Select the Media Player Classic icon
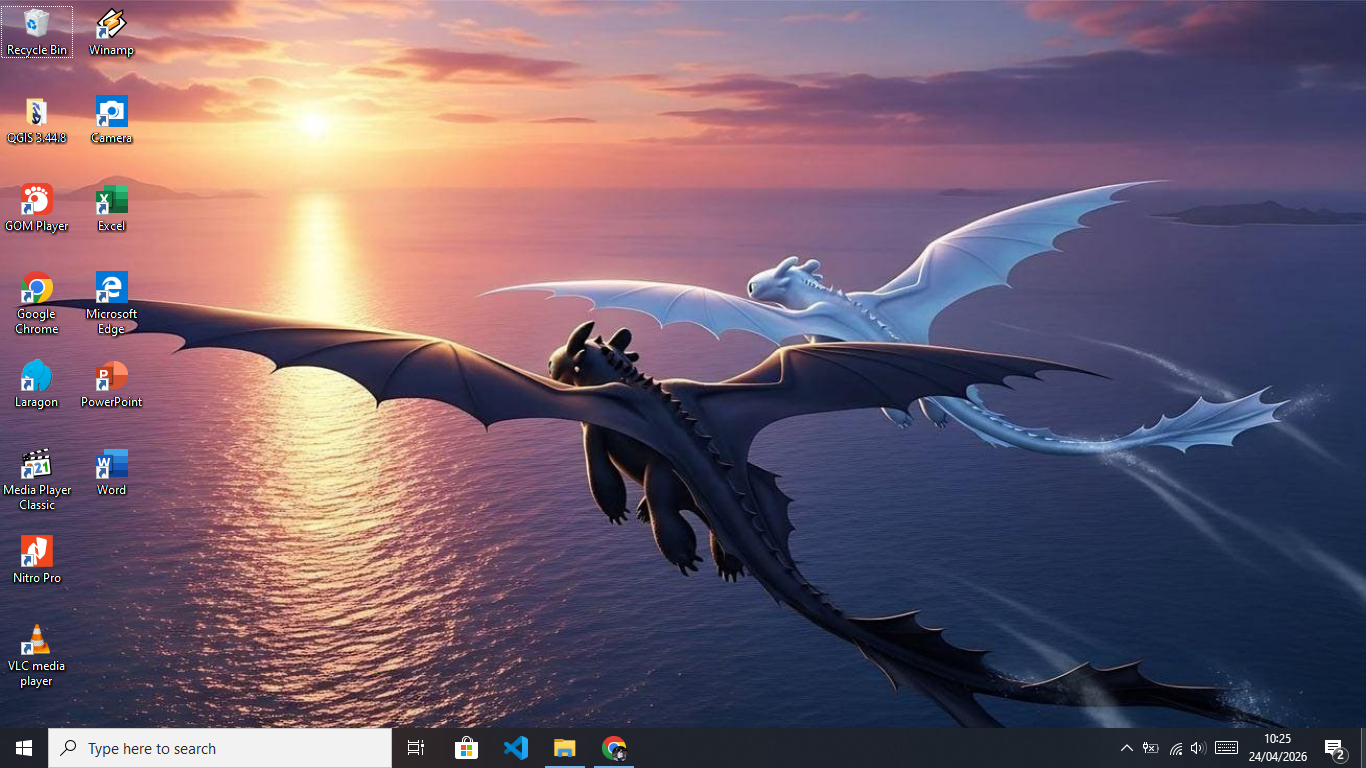Screen dimensions: 1366x768 [x=37, y=479]
